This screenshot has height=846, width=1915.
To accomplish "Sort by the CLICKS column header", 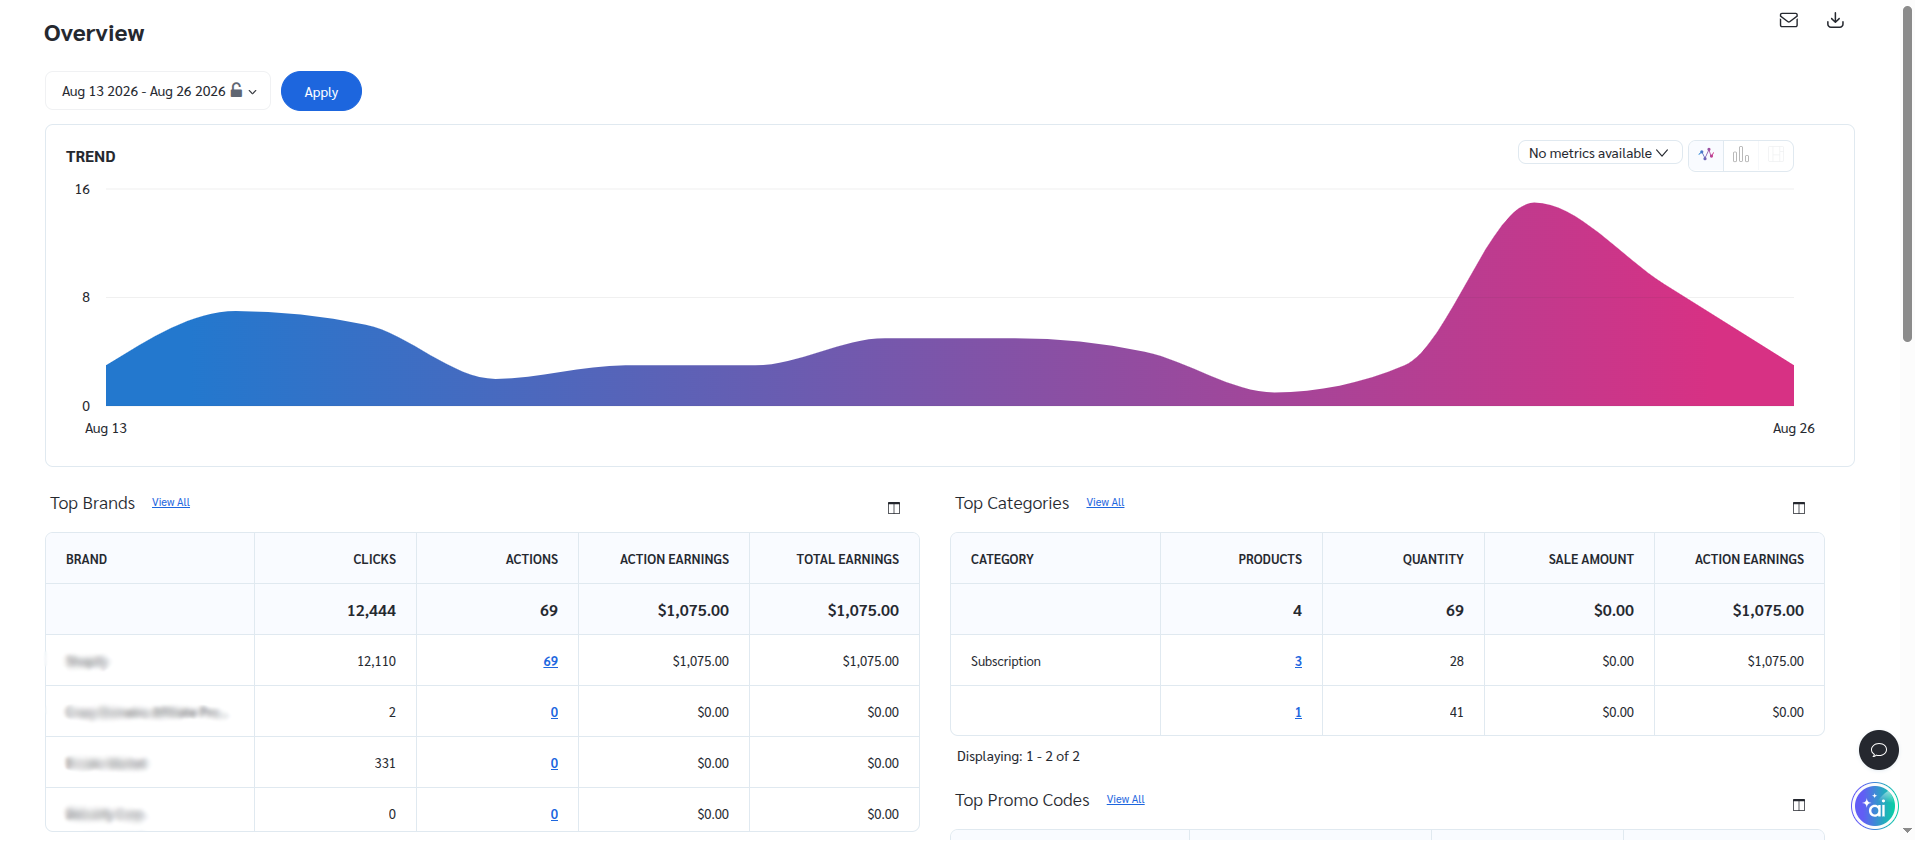I will (x=374, y=559).
